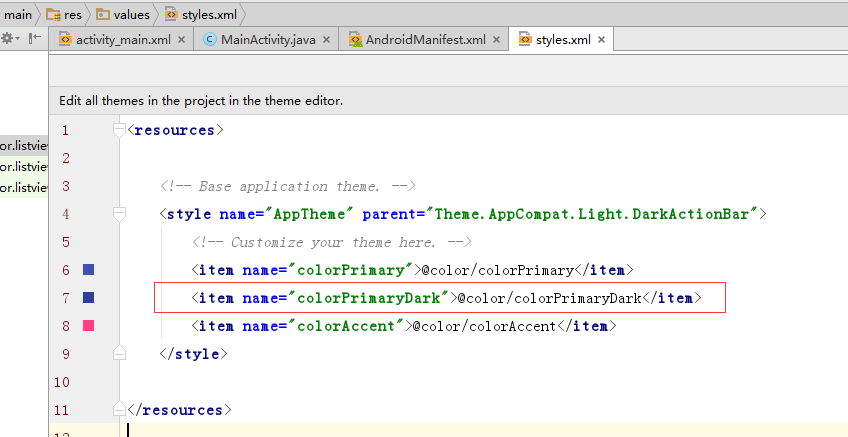848x437 pixels.
Task: Click the hide project panel icon
Action: (35, 38)
